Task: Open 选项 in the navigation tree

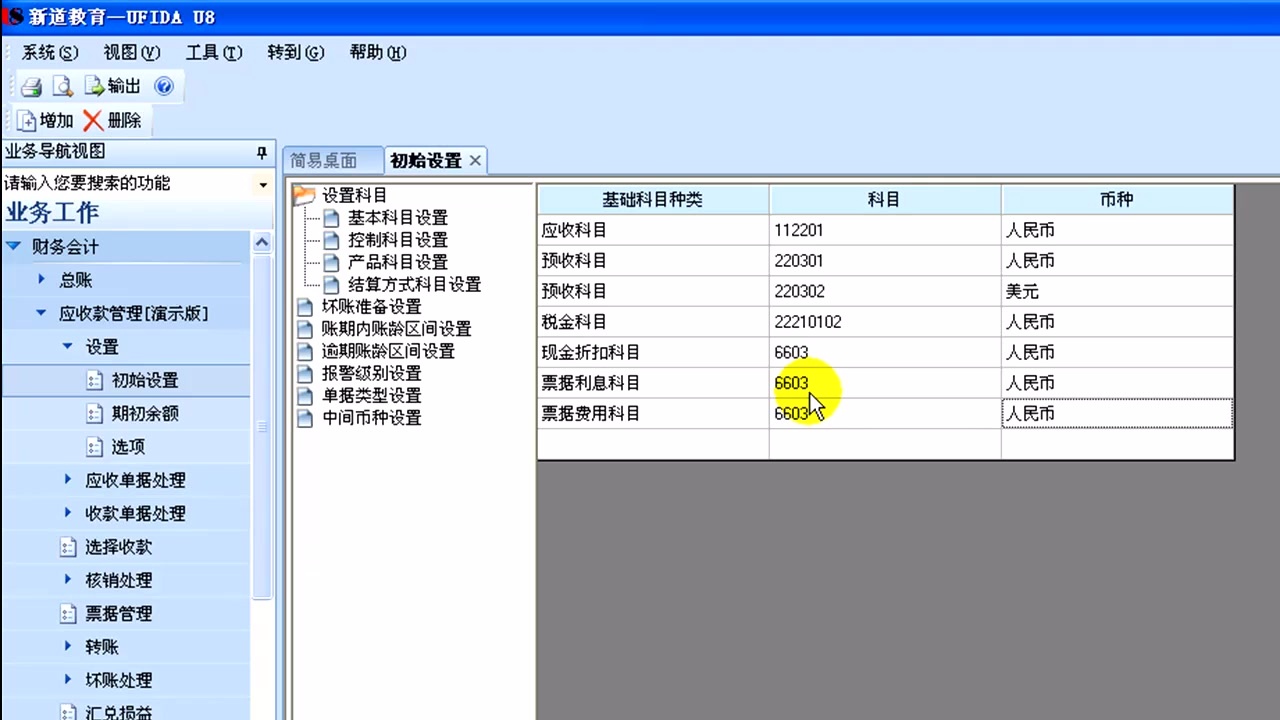Action: pos(127,447)
